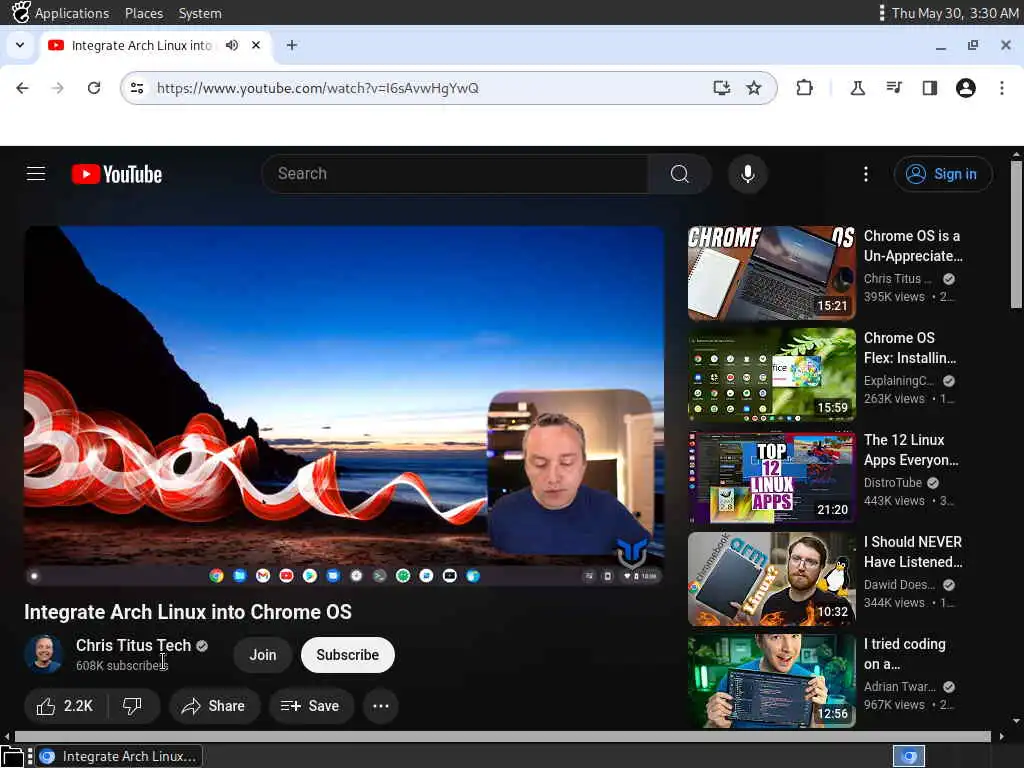Open the YouTube guide hamburger menu
The image size is (1024, 768).
[x=36, y=174]
